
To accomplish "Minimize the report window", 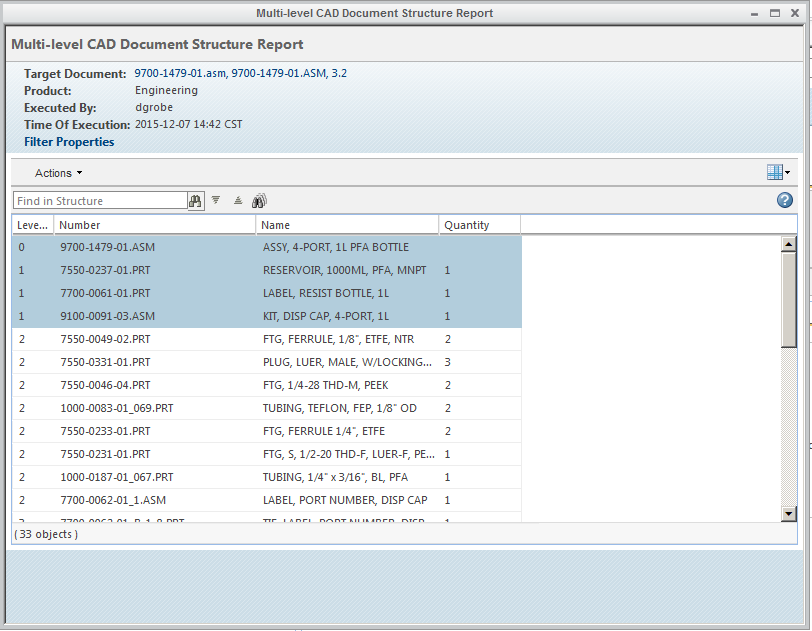I will click(755, 13).
